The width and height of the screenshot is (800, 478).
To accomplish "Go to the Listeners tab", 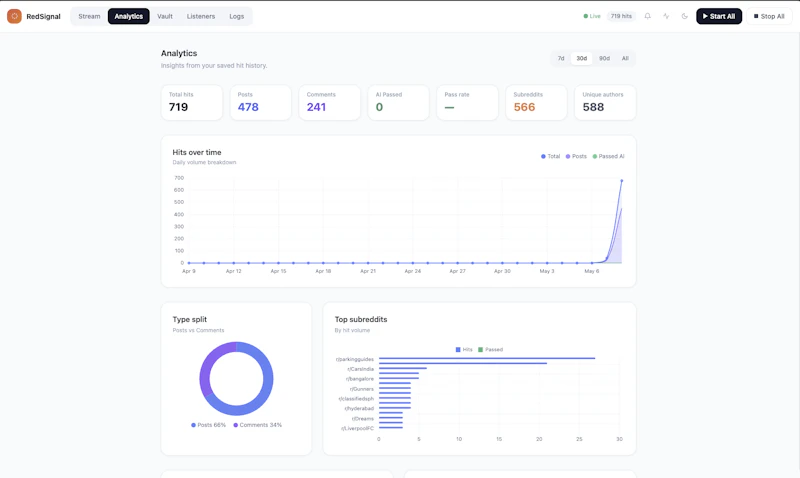I will (x=201, y=16).
